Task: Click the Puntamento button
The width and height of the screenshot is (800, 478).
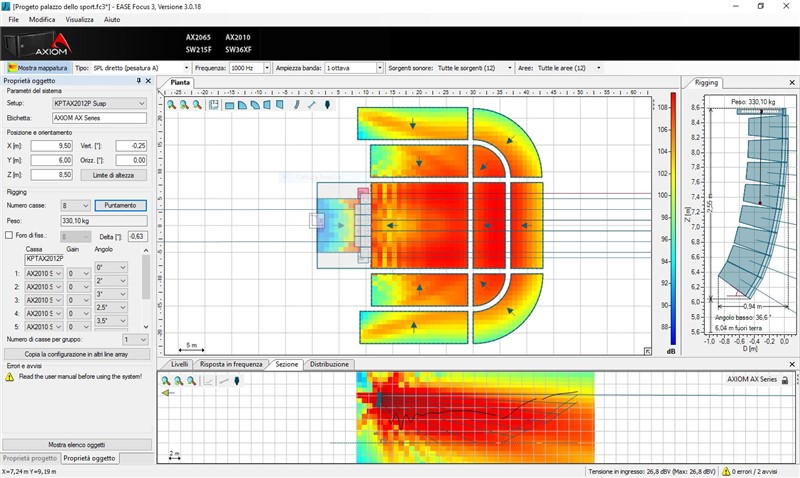Action: pyautogui.click(x=120, y=205)
